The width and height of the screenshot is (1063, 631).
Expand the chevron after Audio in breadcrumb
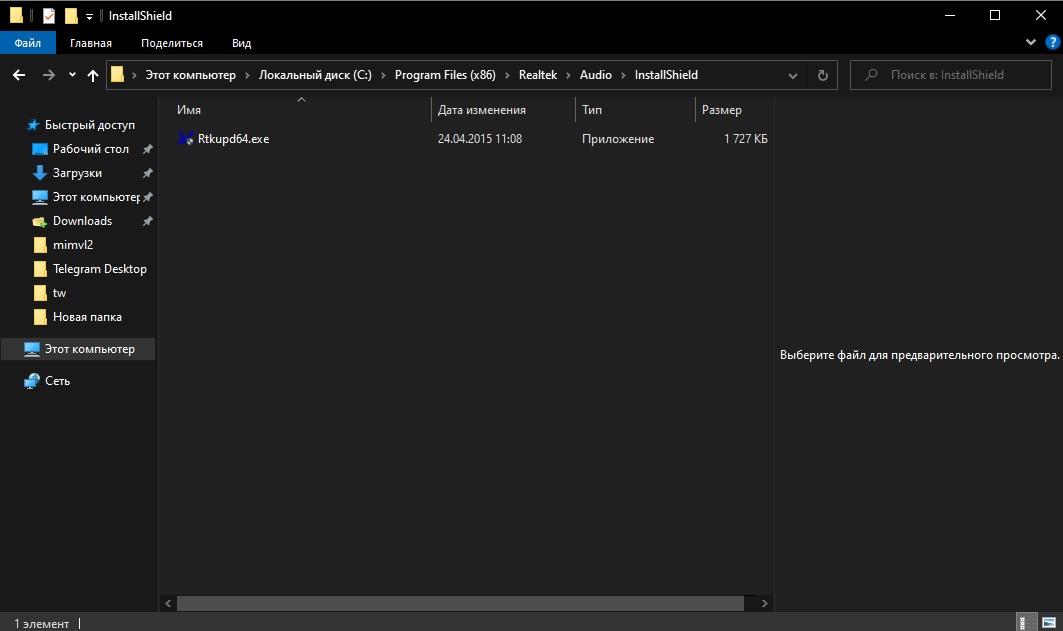click(623, 75)
